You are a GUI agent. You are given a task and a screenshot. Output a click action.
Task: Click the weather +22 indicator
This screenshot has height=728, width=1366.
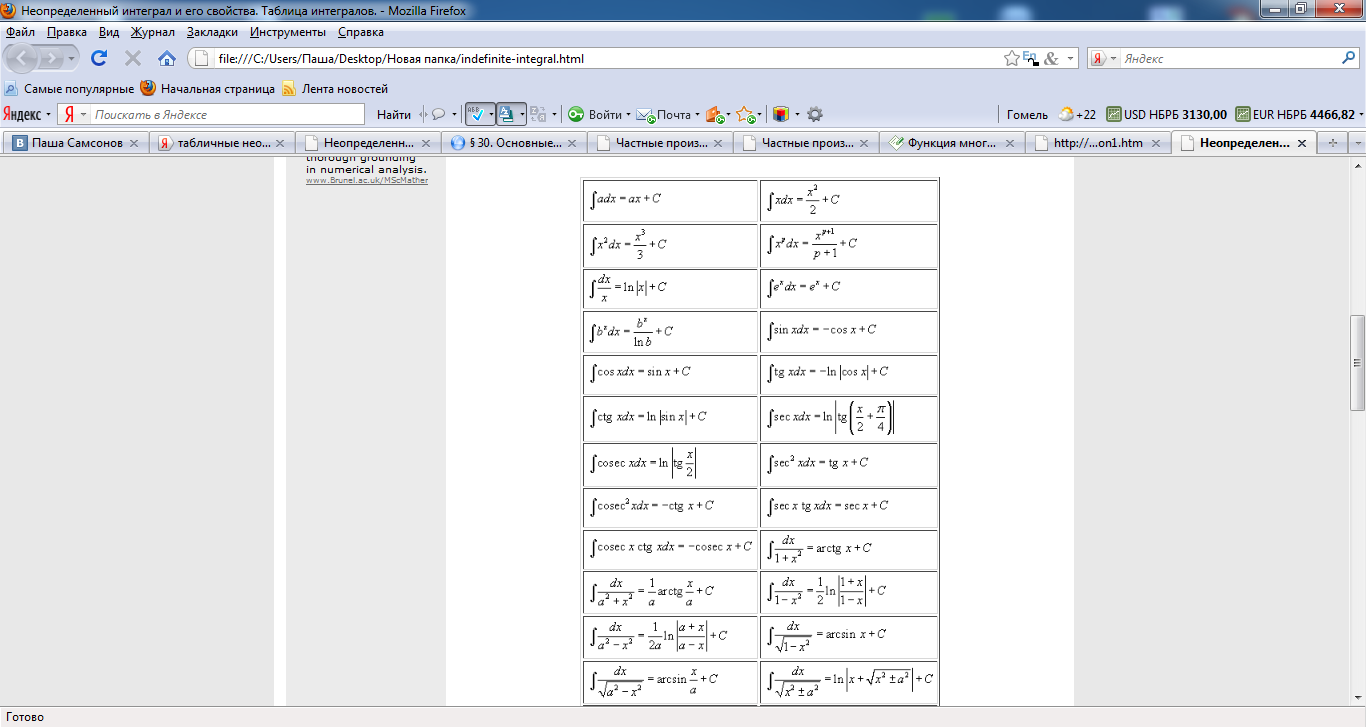click(x=1078, y=114)
